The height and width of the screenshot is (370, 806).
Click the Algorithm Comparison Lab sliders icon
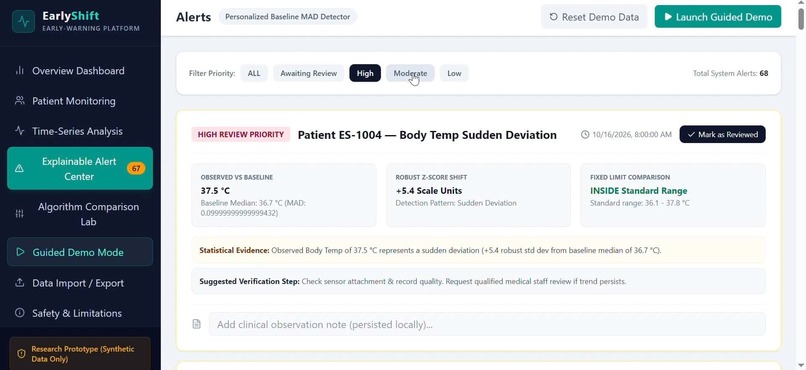pos(20,214)
